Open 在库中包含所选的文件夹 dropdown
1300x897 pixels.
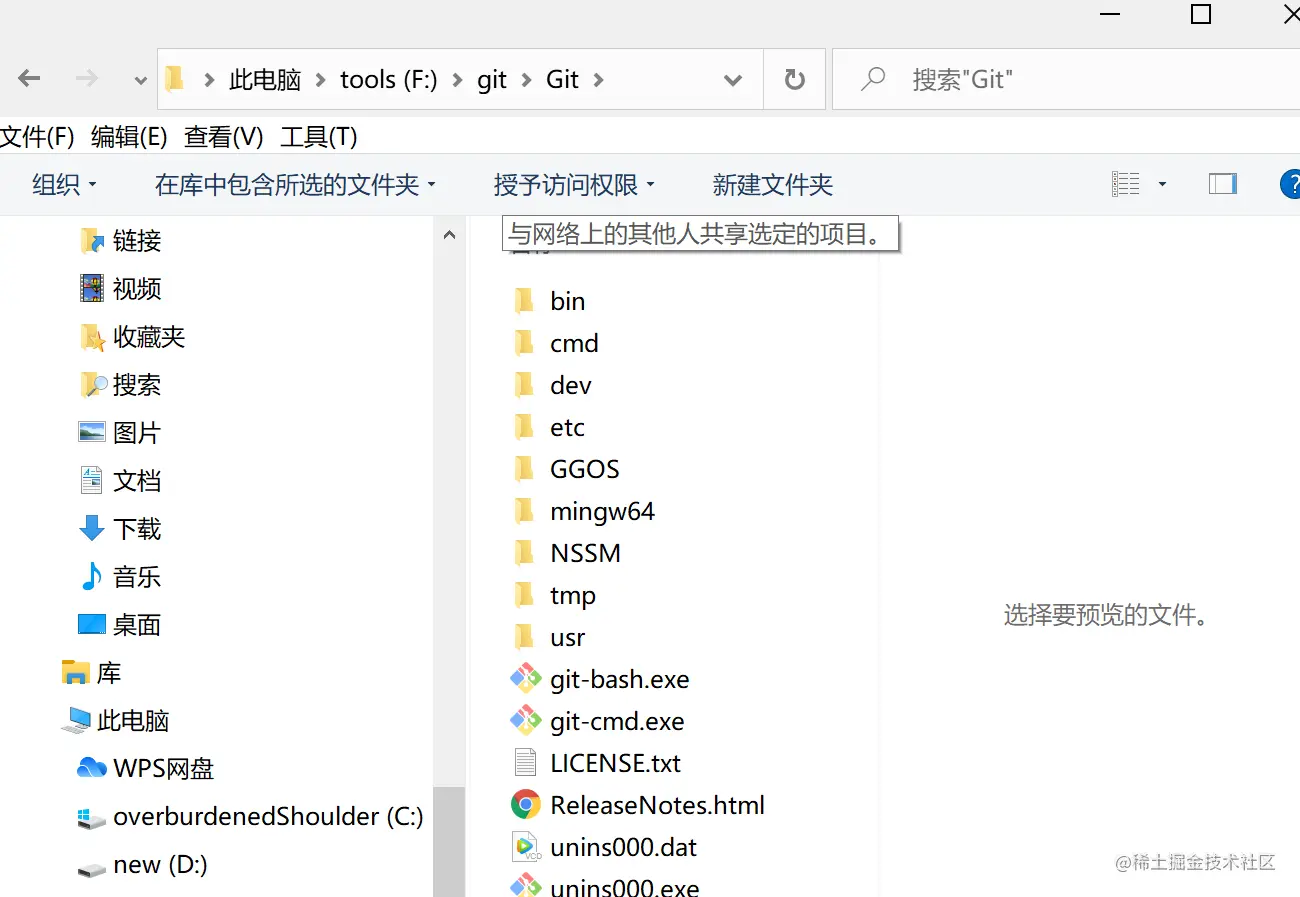[x=295, y=184]
